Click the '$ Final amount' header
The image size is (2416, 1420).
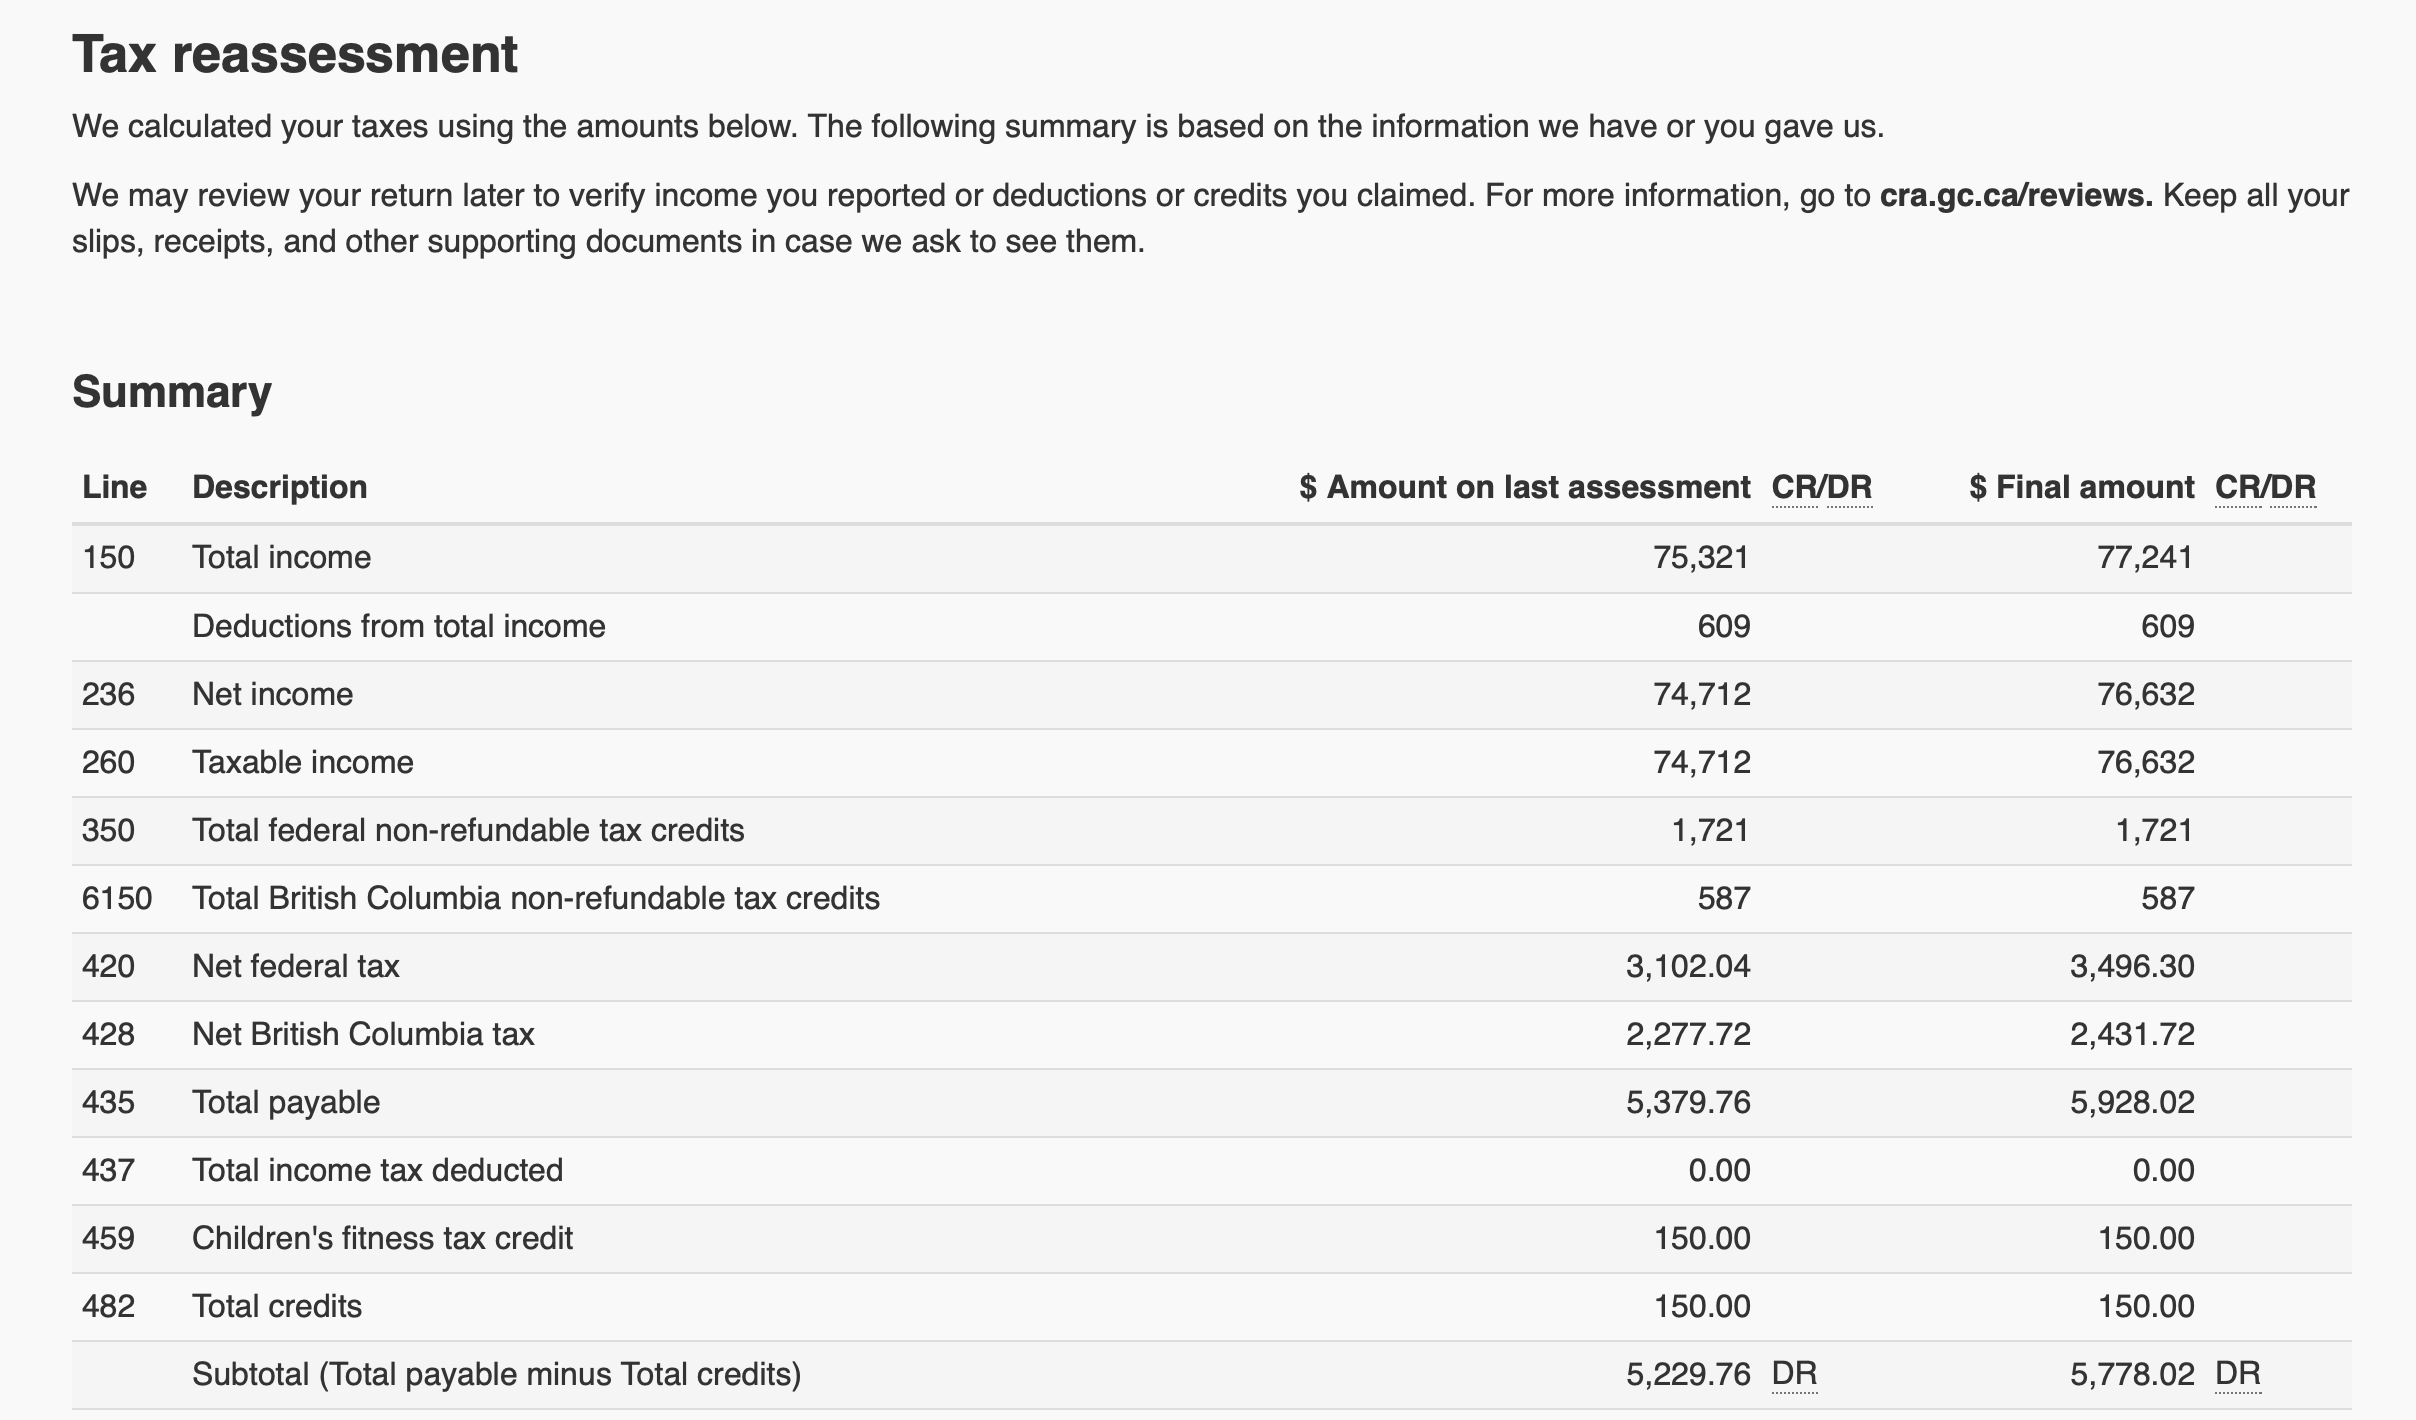coord(2081,488)
